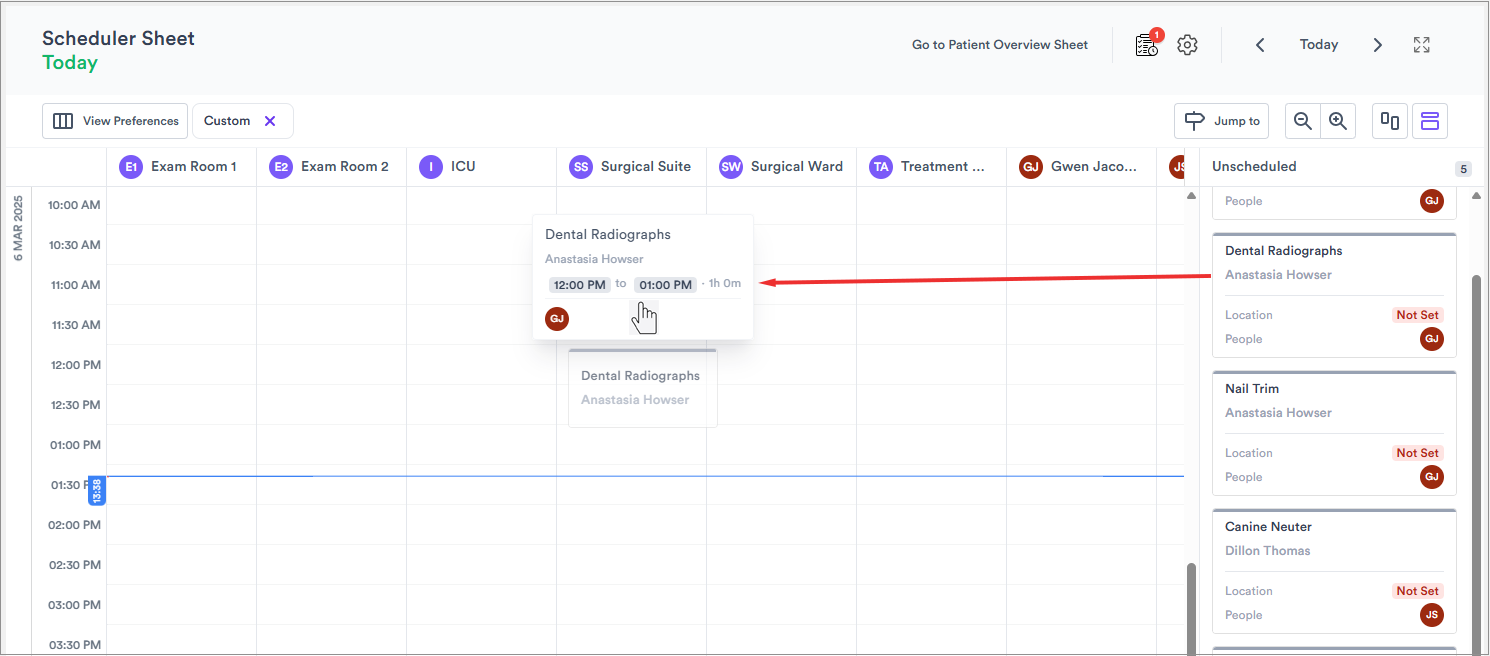Expand scheduler to fullscreen
The image size is (1490, 656).
coord(1422,45)
